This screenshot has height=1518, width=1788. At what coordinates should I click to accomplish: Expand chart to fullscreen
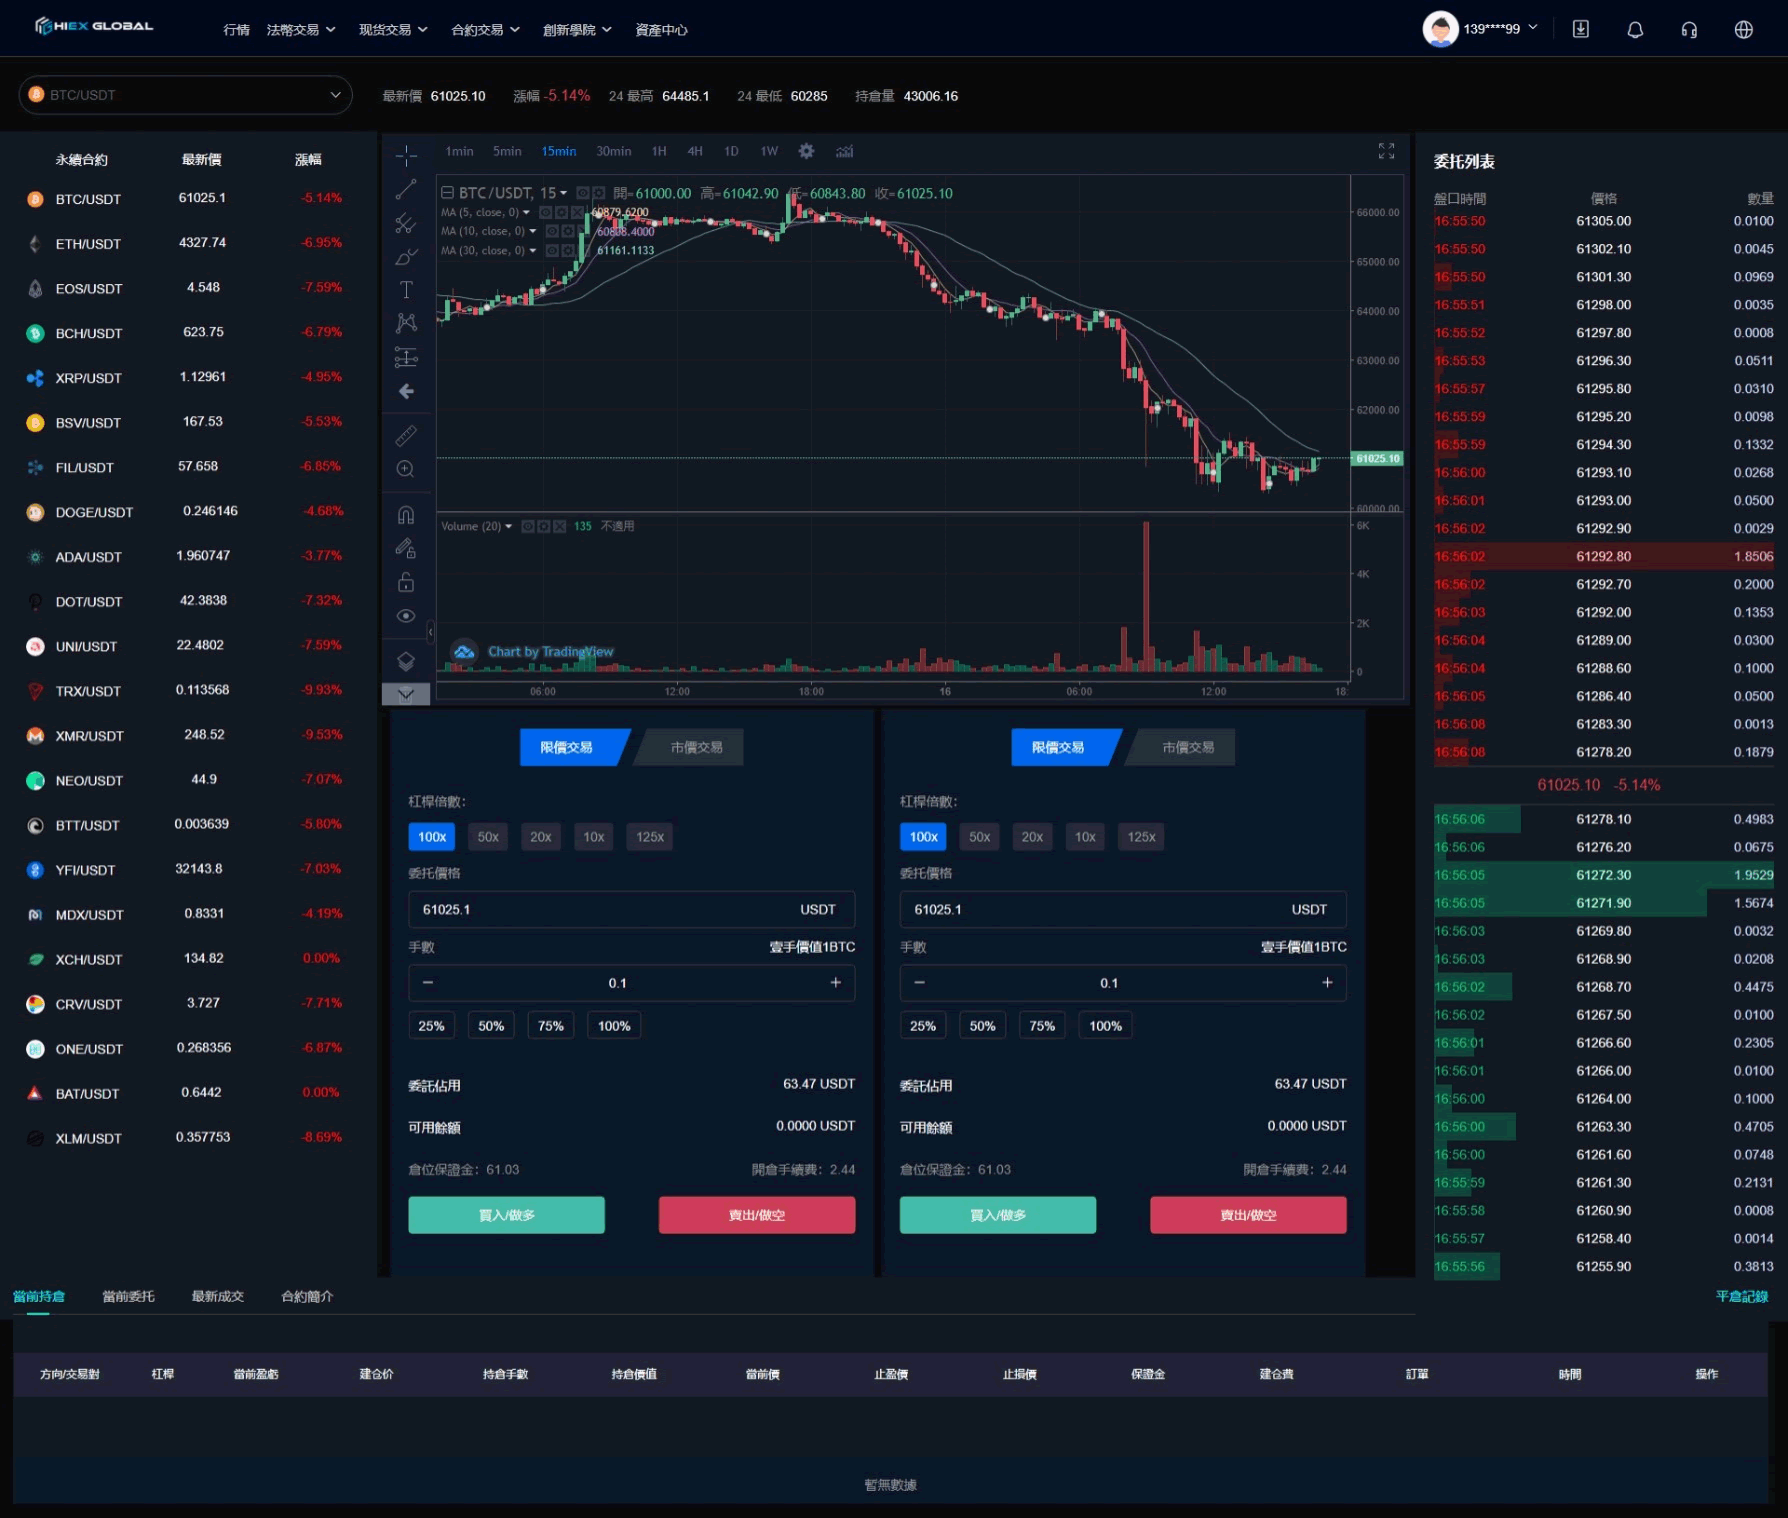coord(1386,151)
